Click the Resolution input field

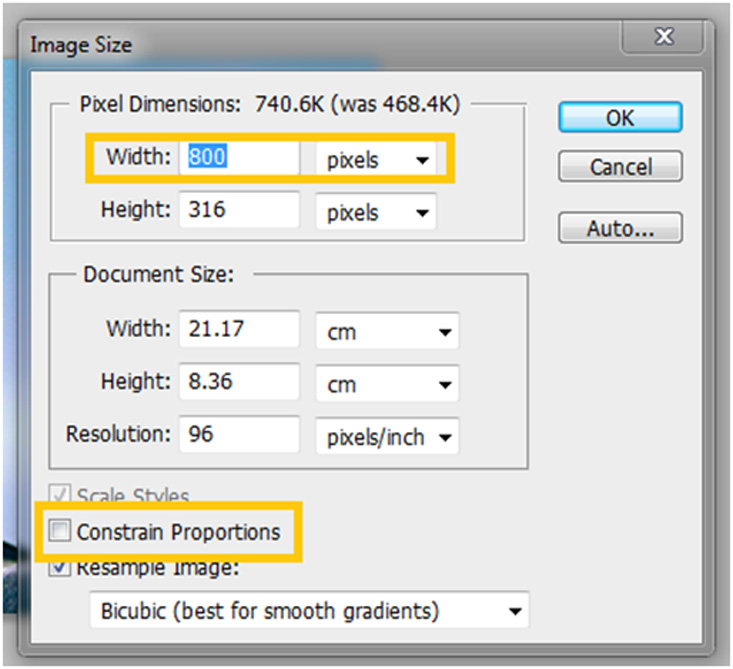[x=239, y=435]
